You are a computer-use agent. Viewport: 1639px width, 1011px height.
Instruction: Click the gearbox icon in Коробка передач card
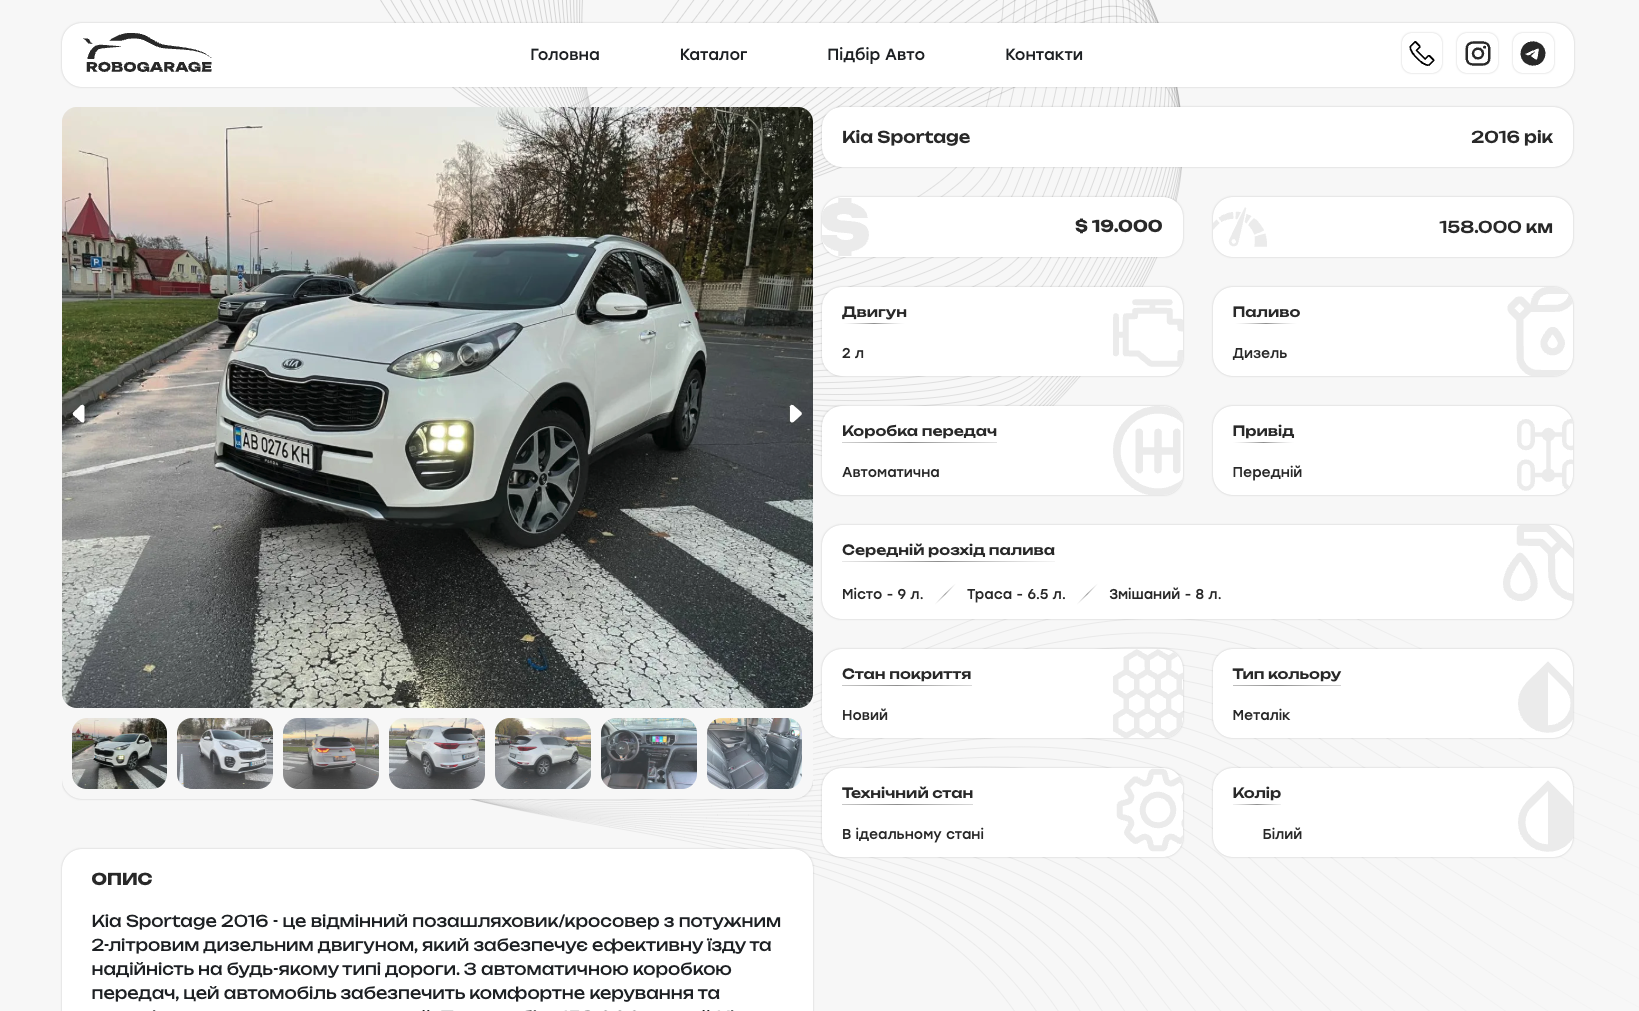click(1147, 451)
